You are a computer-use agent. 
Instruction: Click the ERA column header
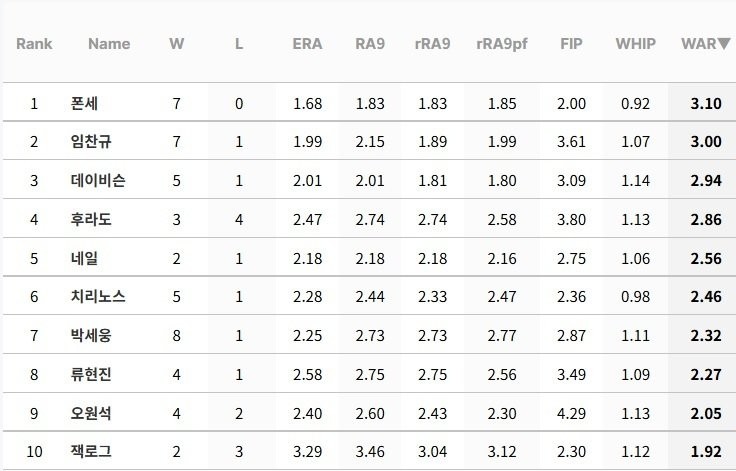point(307,44)
